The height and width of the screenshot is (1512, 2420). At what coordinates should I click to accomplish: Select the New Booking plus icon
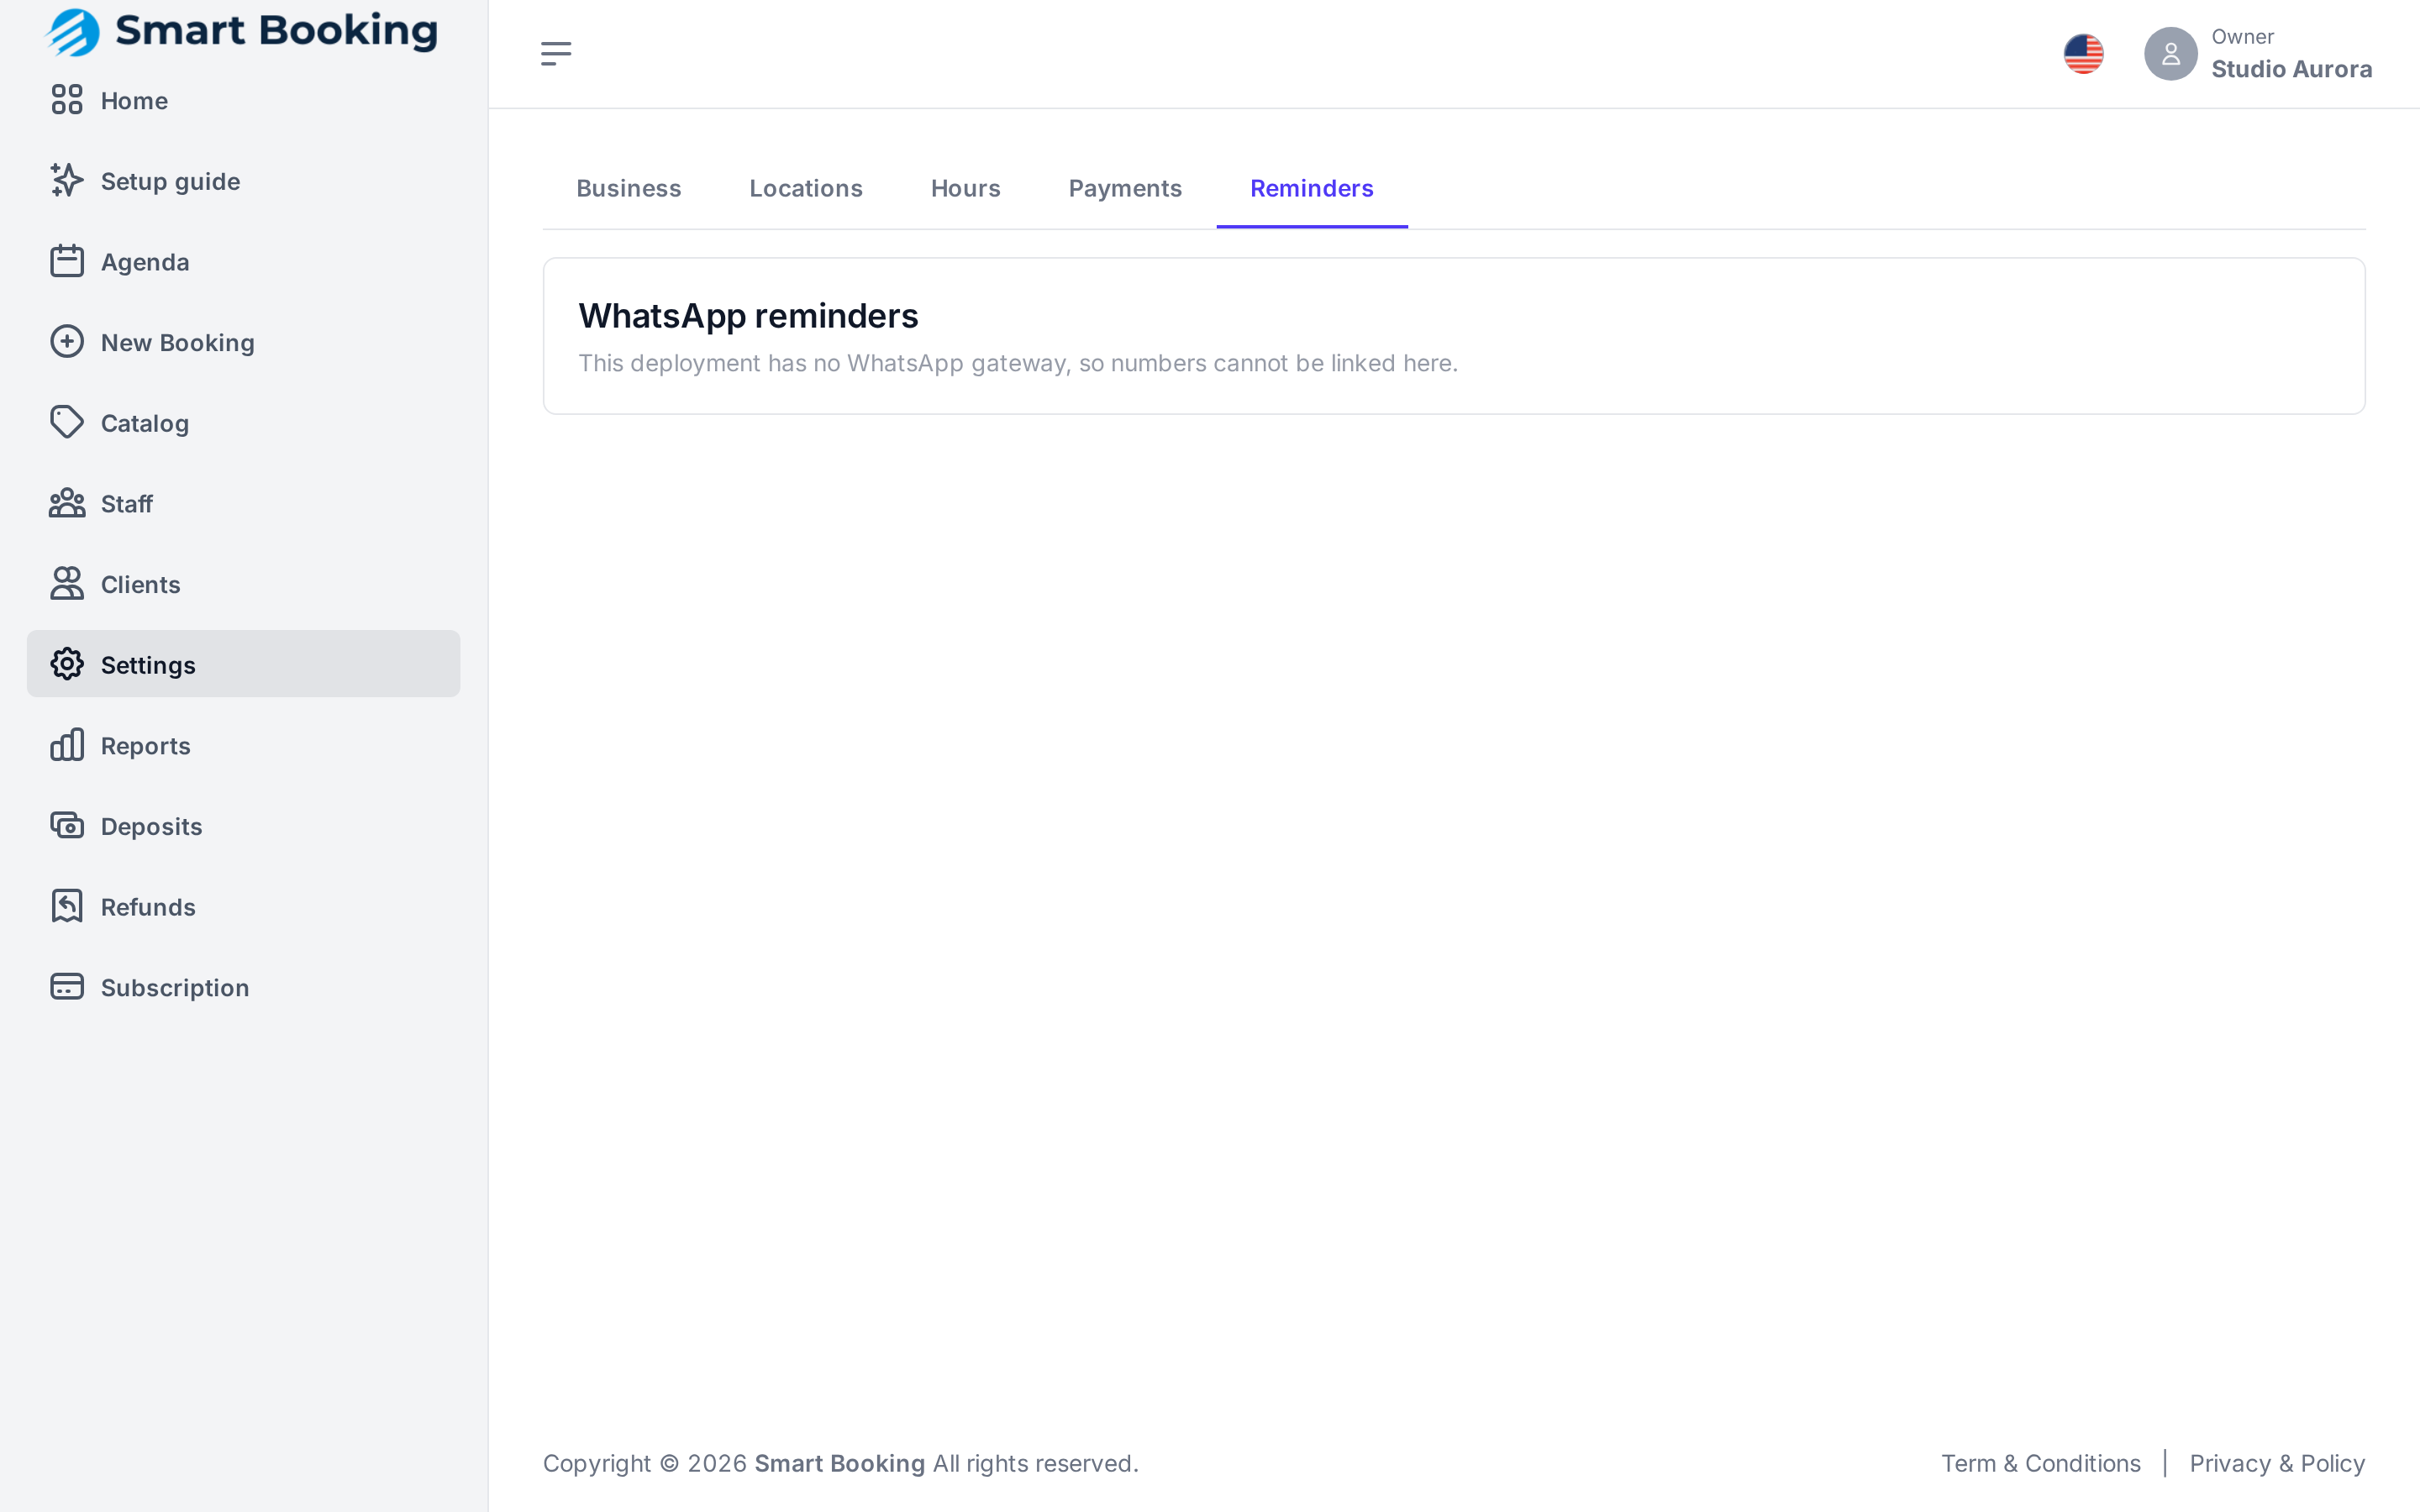tap(67, 342)
